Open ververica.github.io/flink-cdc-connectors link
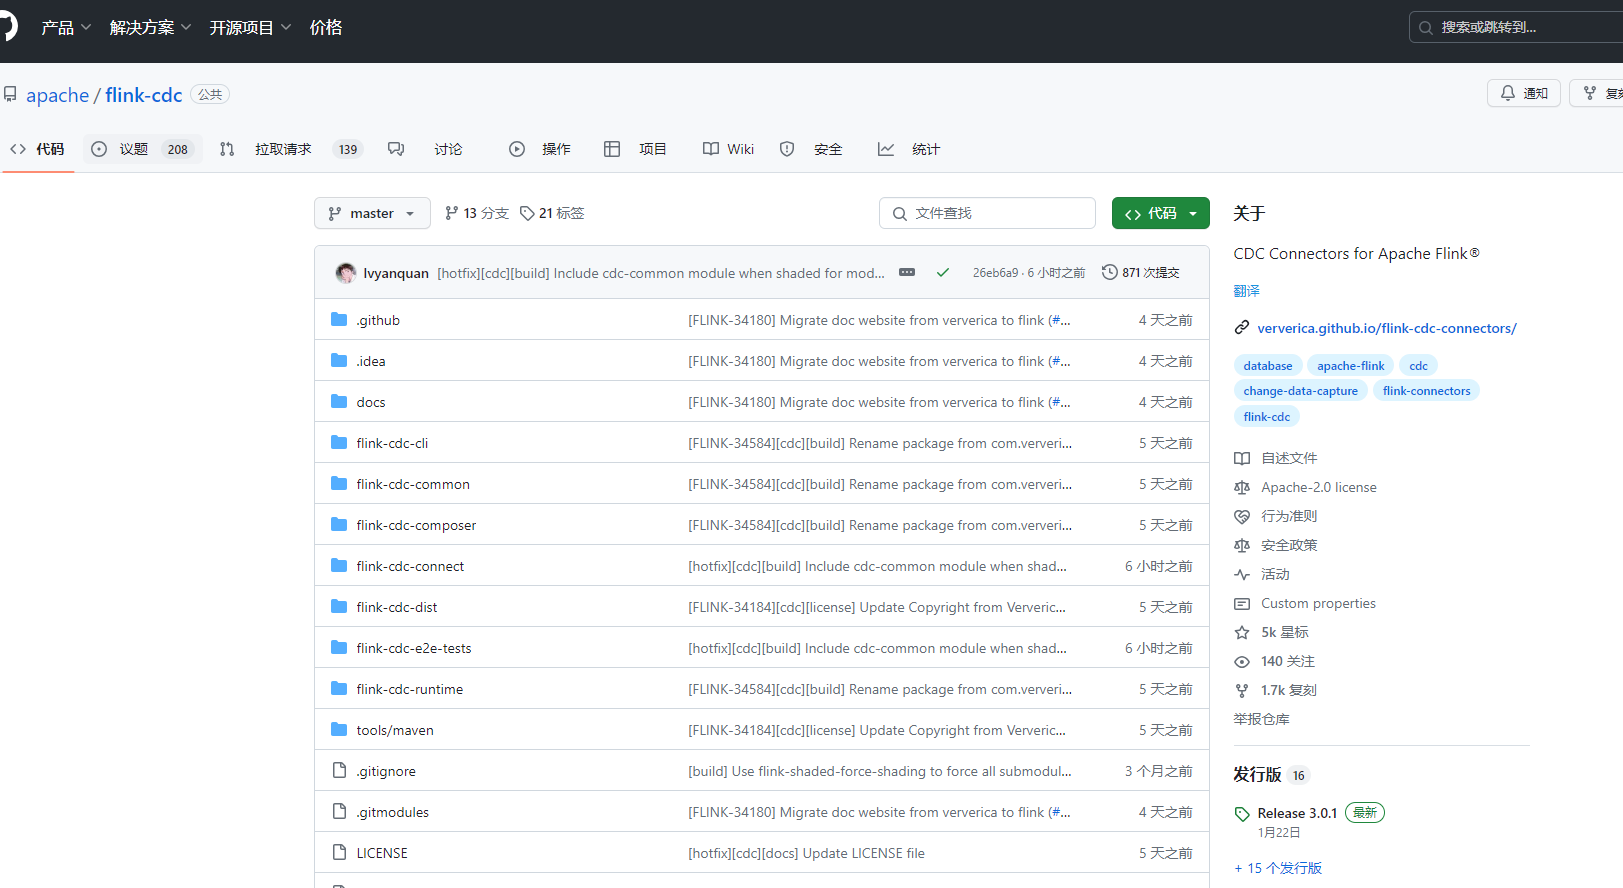The height and width of the screenshot is (888, 1623). click(1386, 328)
